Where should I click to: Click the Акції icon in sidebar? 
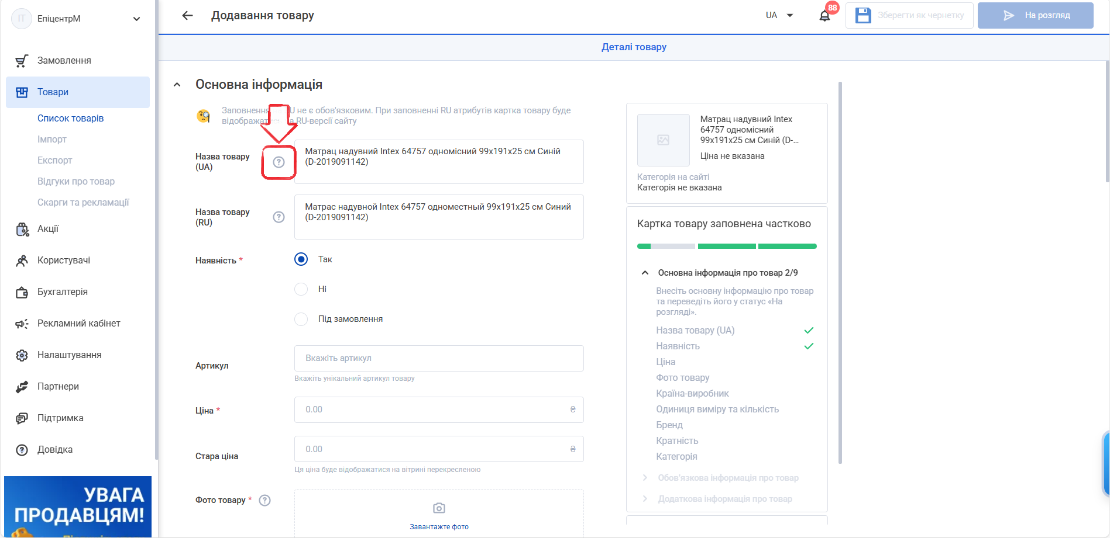(21, 229)
